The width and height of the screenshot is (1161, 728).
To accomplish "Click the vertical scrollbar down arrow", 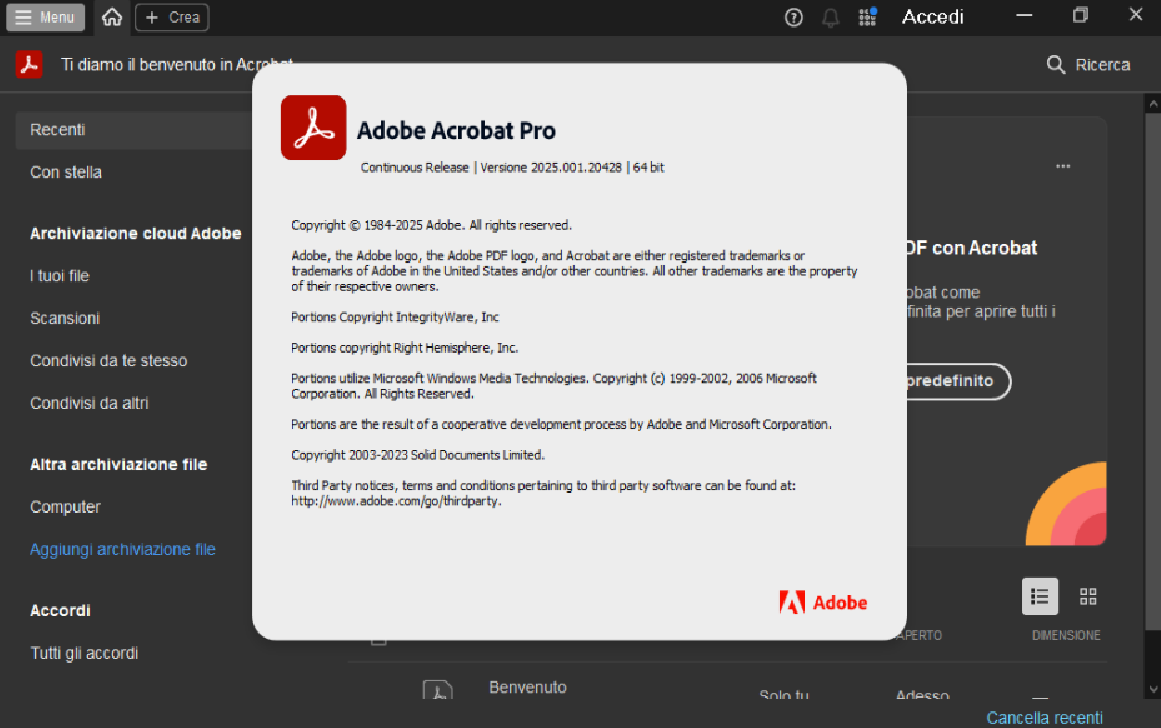I will 1153,689.
